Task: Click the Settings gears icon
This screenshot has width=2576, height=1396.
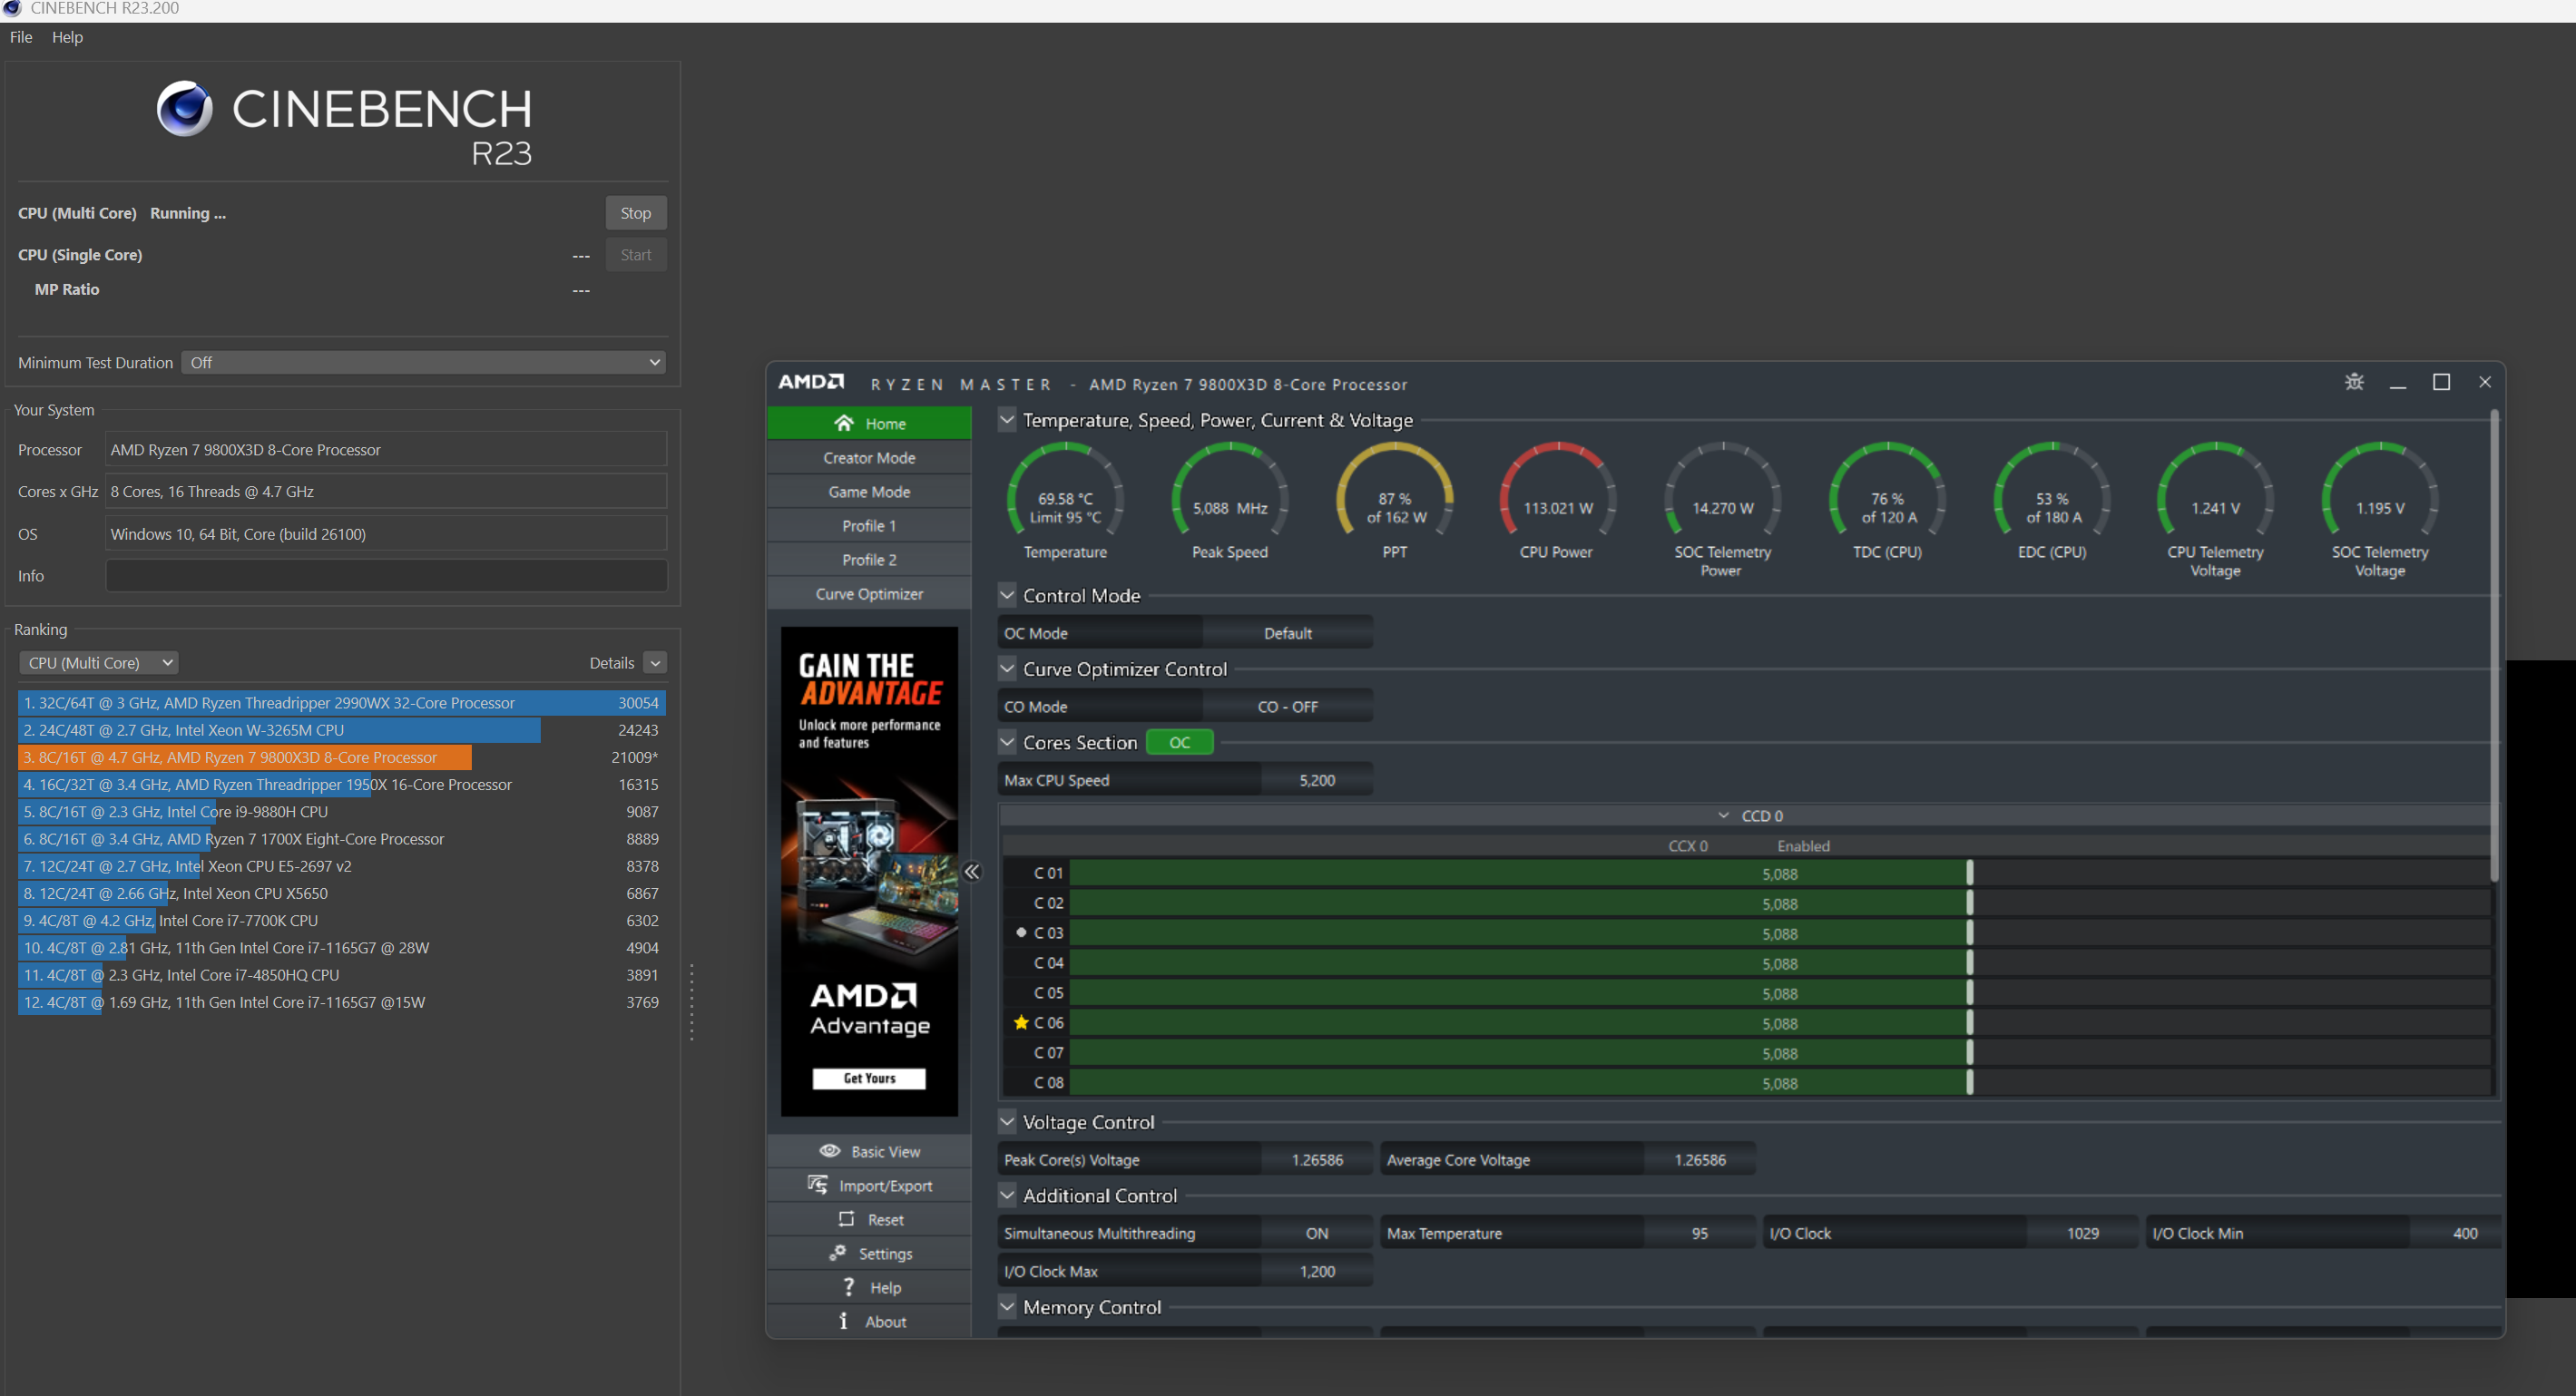Action: coord(838,1252)
